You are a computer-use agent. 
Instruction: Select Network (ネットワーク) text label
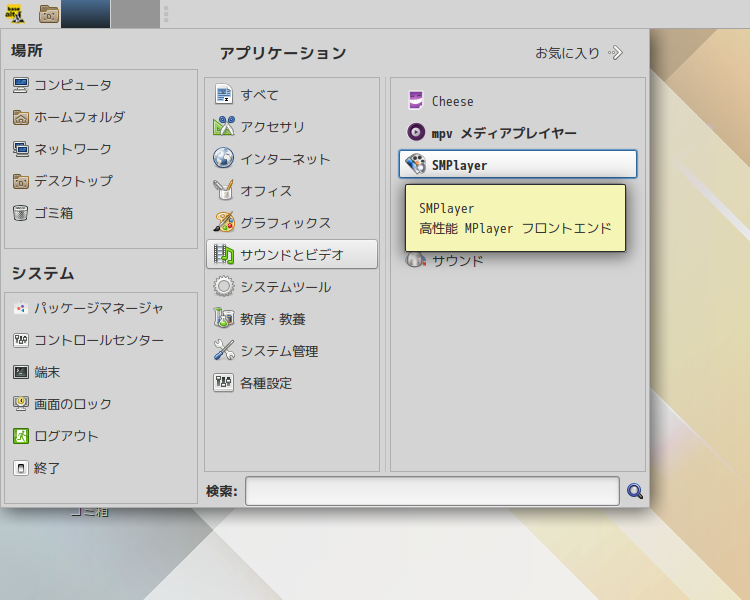tap(73, 149)
